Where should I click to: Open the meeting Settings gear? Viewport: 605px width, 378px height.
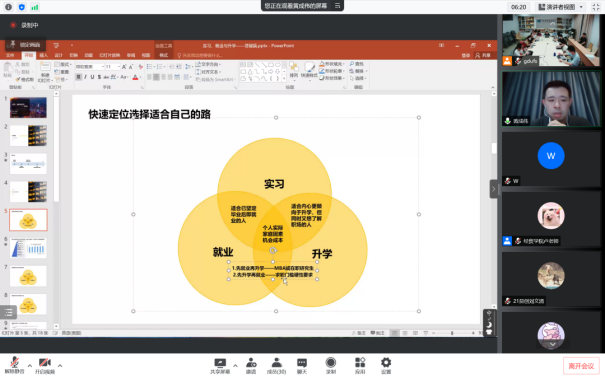(x=386, y=366)
